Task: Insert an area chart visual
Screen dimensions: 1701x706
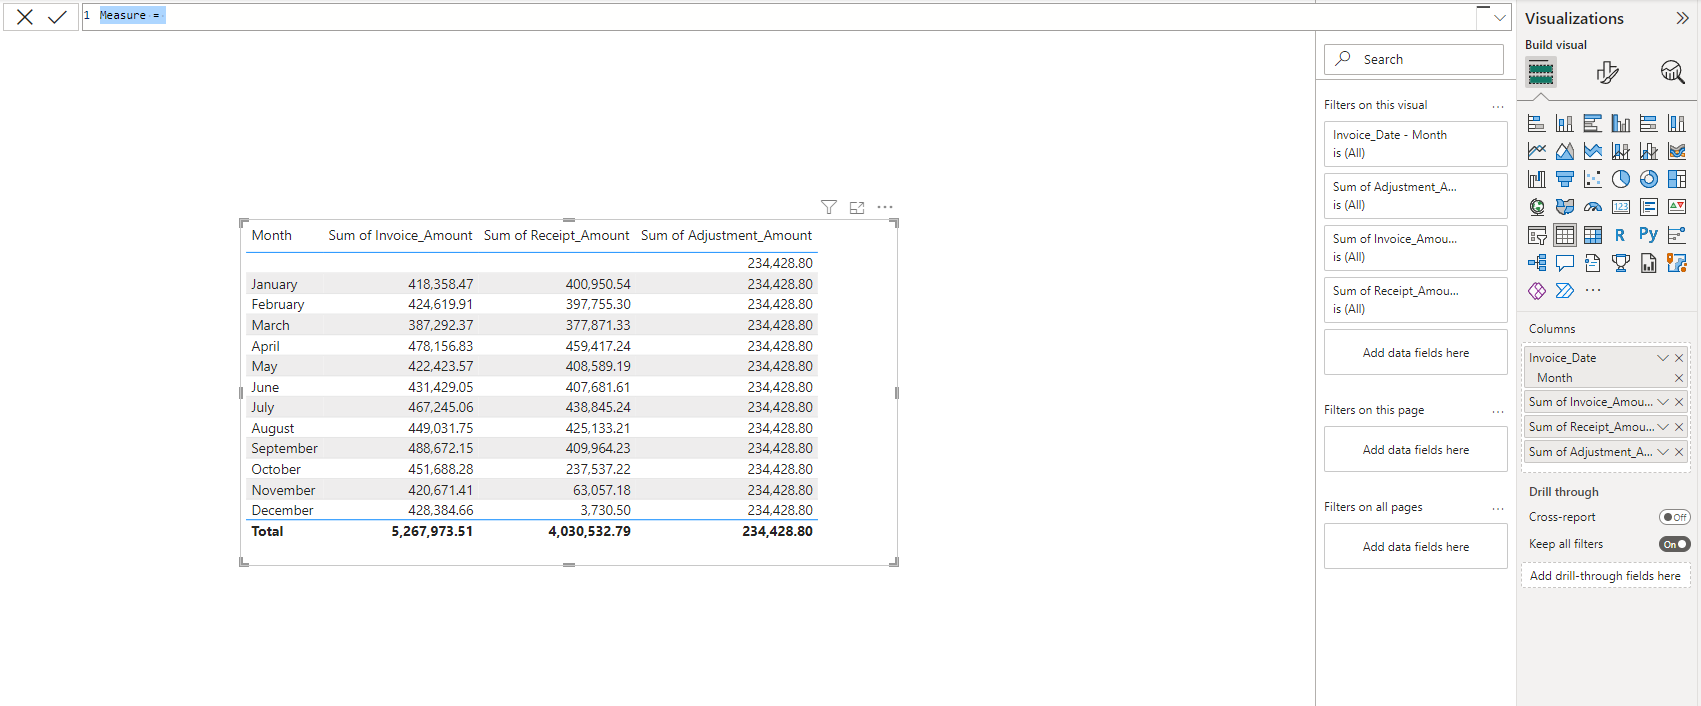Action: pos(1565,151)
